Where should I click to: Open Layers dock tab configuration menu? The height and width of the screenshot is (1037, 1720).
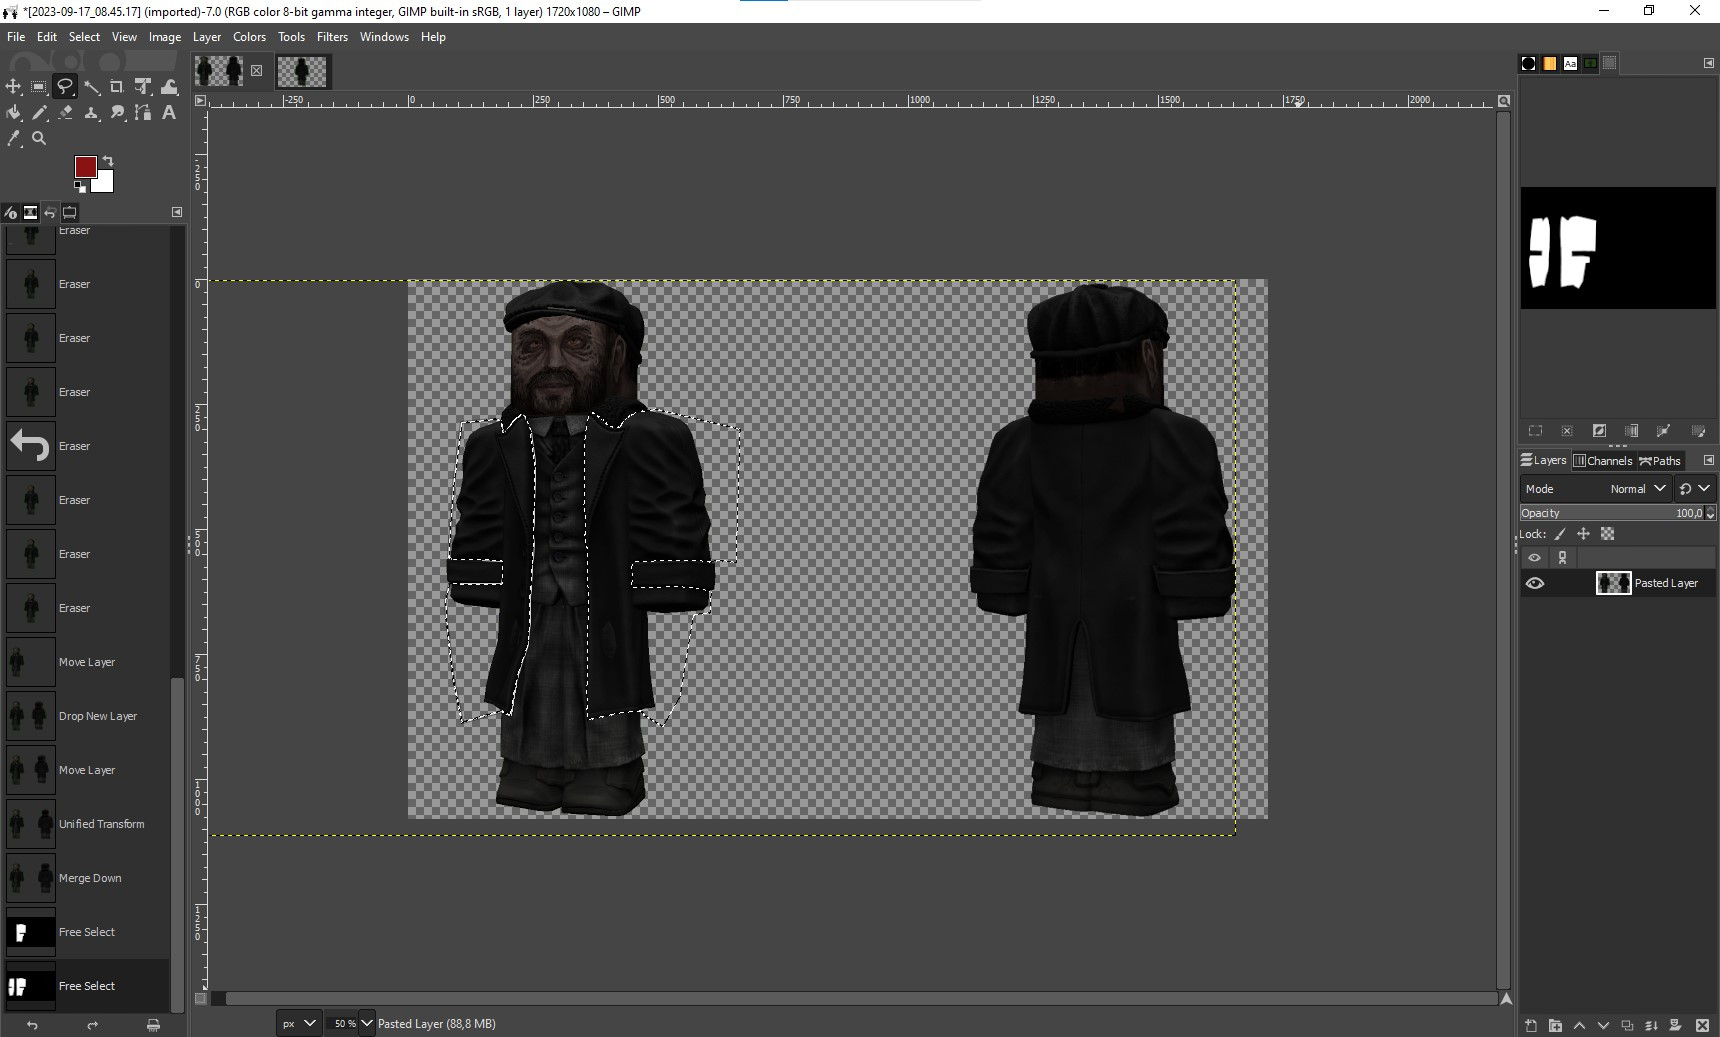point(1708,460)
